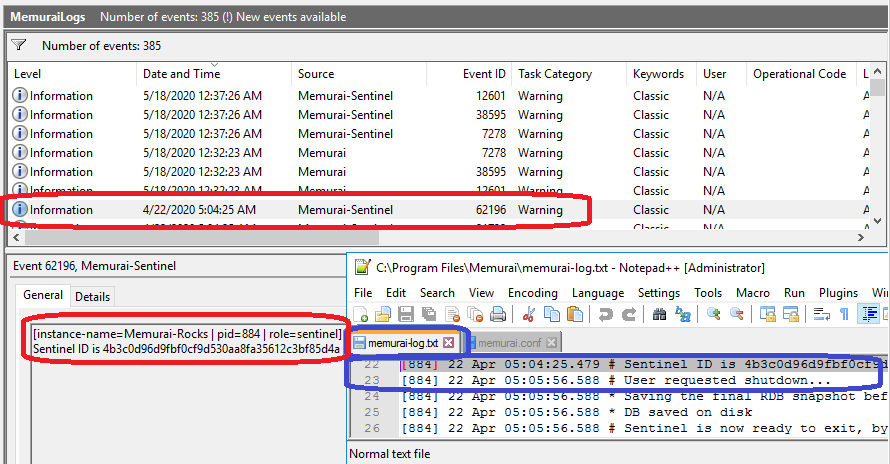The image size is (890, 464).
Task: Click the Replace icon
Action: (682, 314)
